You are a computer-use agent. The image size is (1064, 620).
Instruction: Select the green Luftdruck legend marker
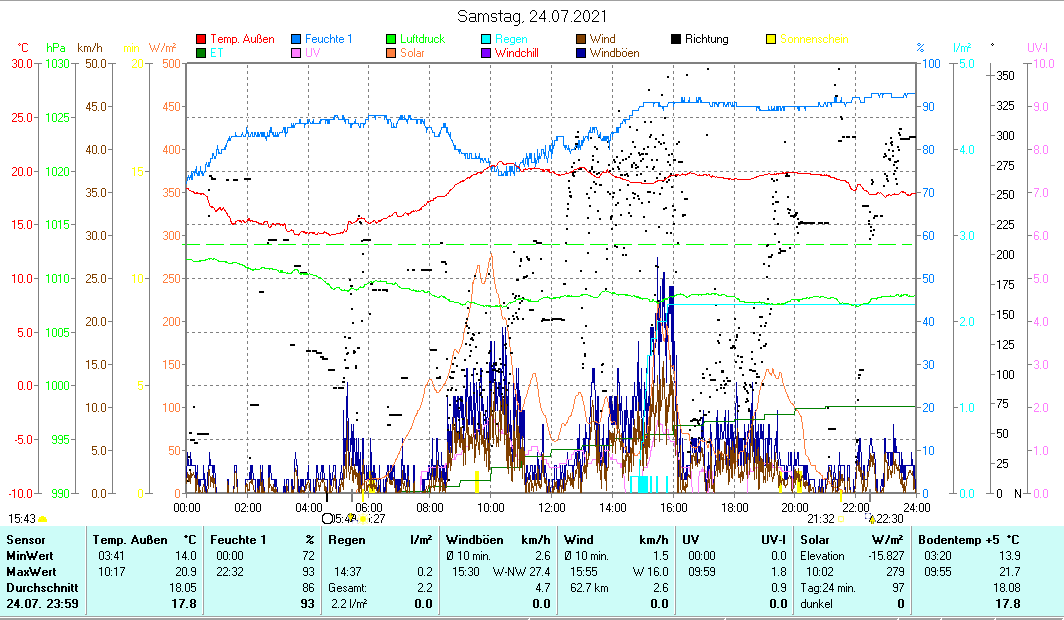(x=391, y=40)
